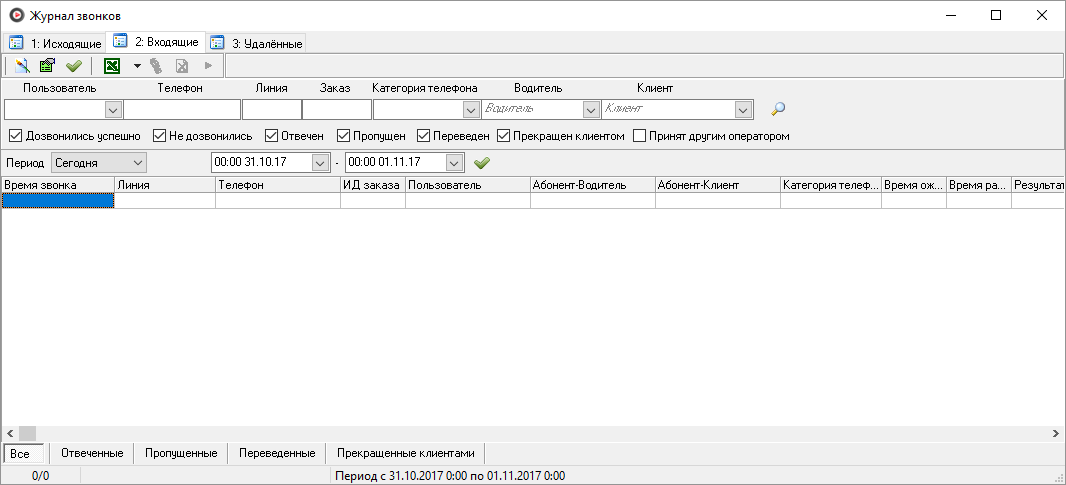Image resolution: width=1066 pixels, height=485 pixels.
Task: Expand the 'Период' dropdown showing Сегодня
Action: click(x=137, y=162)
